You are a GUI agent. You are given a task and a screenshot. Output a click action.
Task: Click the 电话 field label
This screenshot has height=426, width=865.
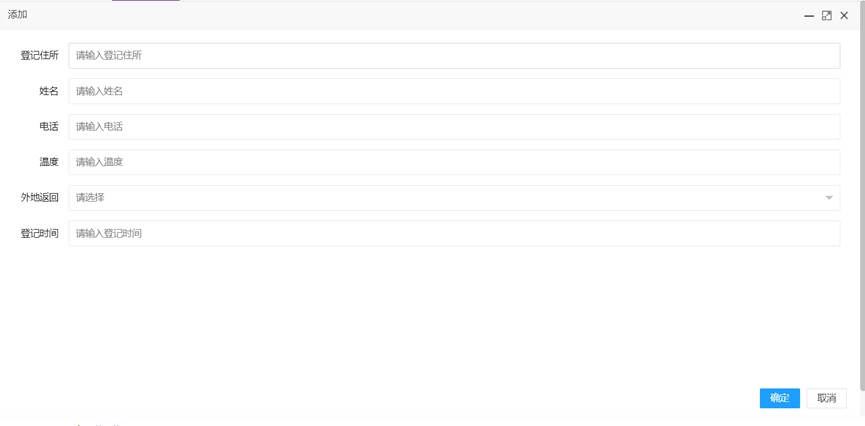[x=49, y=127]
